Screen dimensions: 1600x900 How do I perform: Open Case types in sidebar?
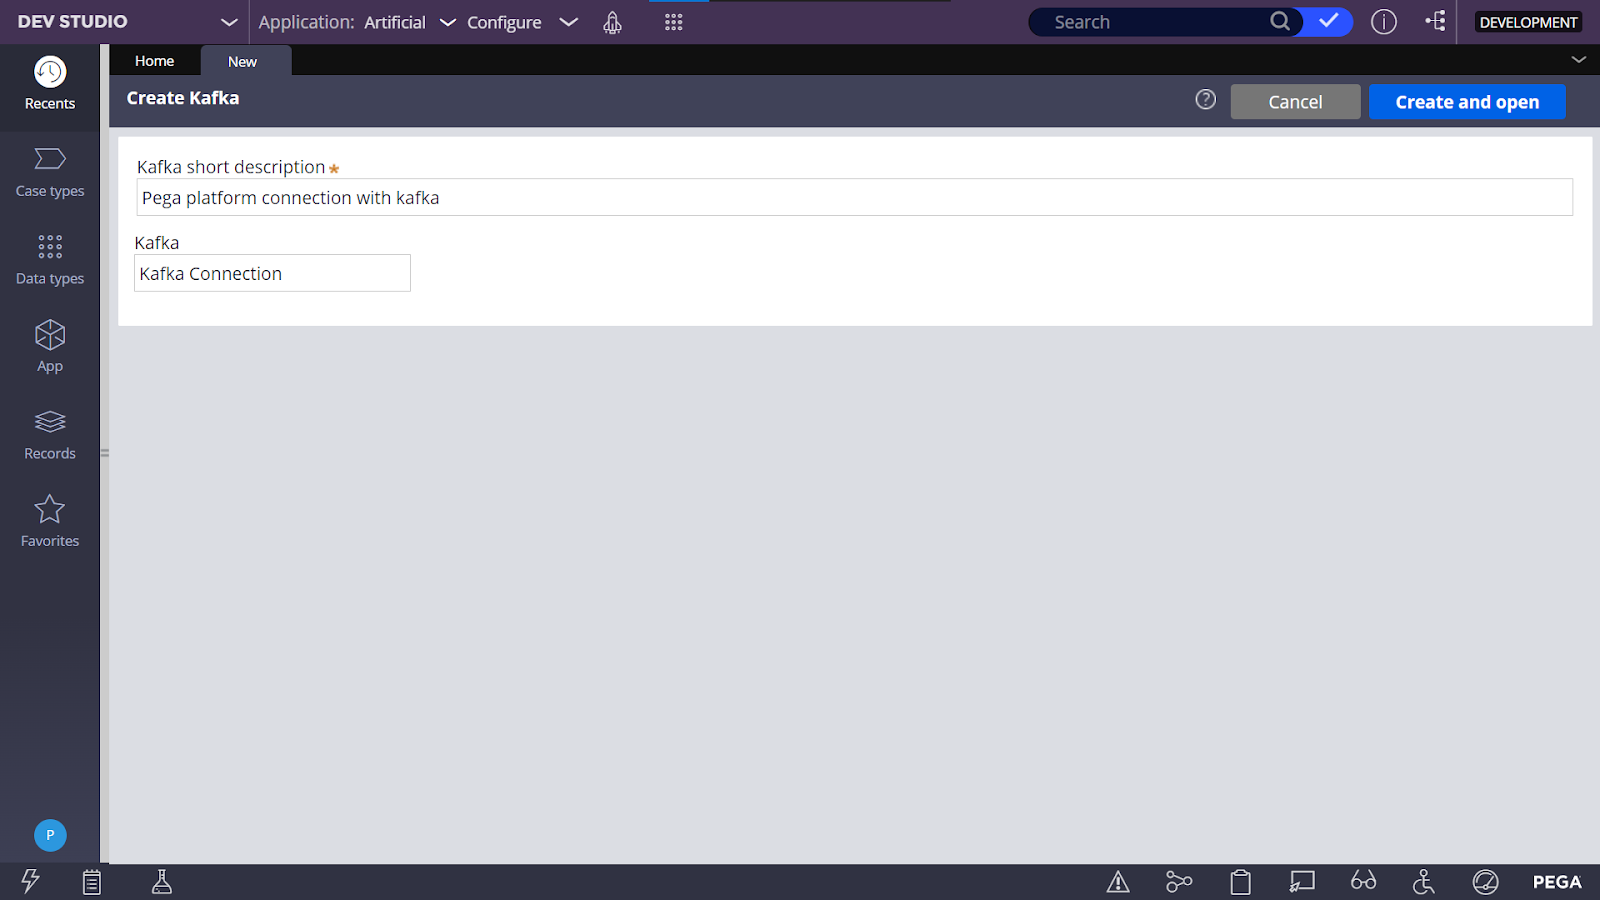[x=50, y=172]
